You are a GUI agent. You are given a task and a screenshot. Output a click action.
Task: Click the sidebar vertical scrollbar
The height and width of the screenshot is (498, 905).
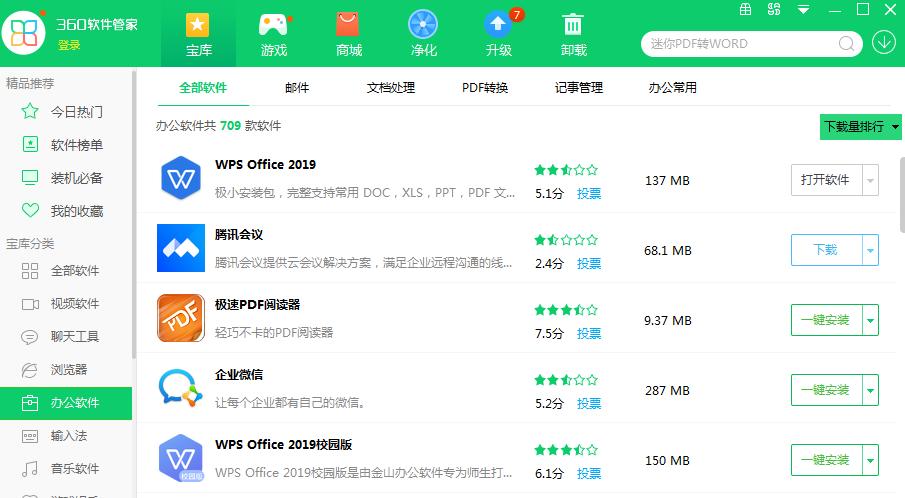click(x=134, y=215)
